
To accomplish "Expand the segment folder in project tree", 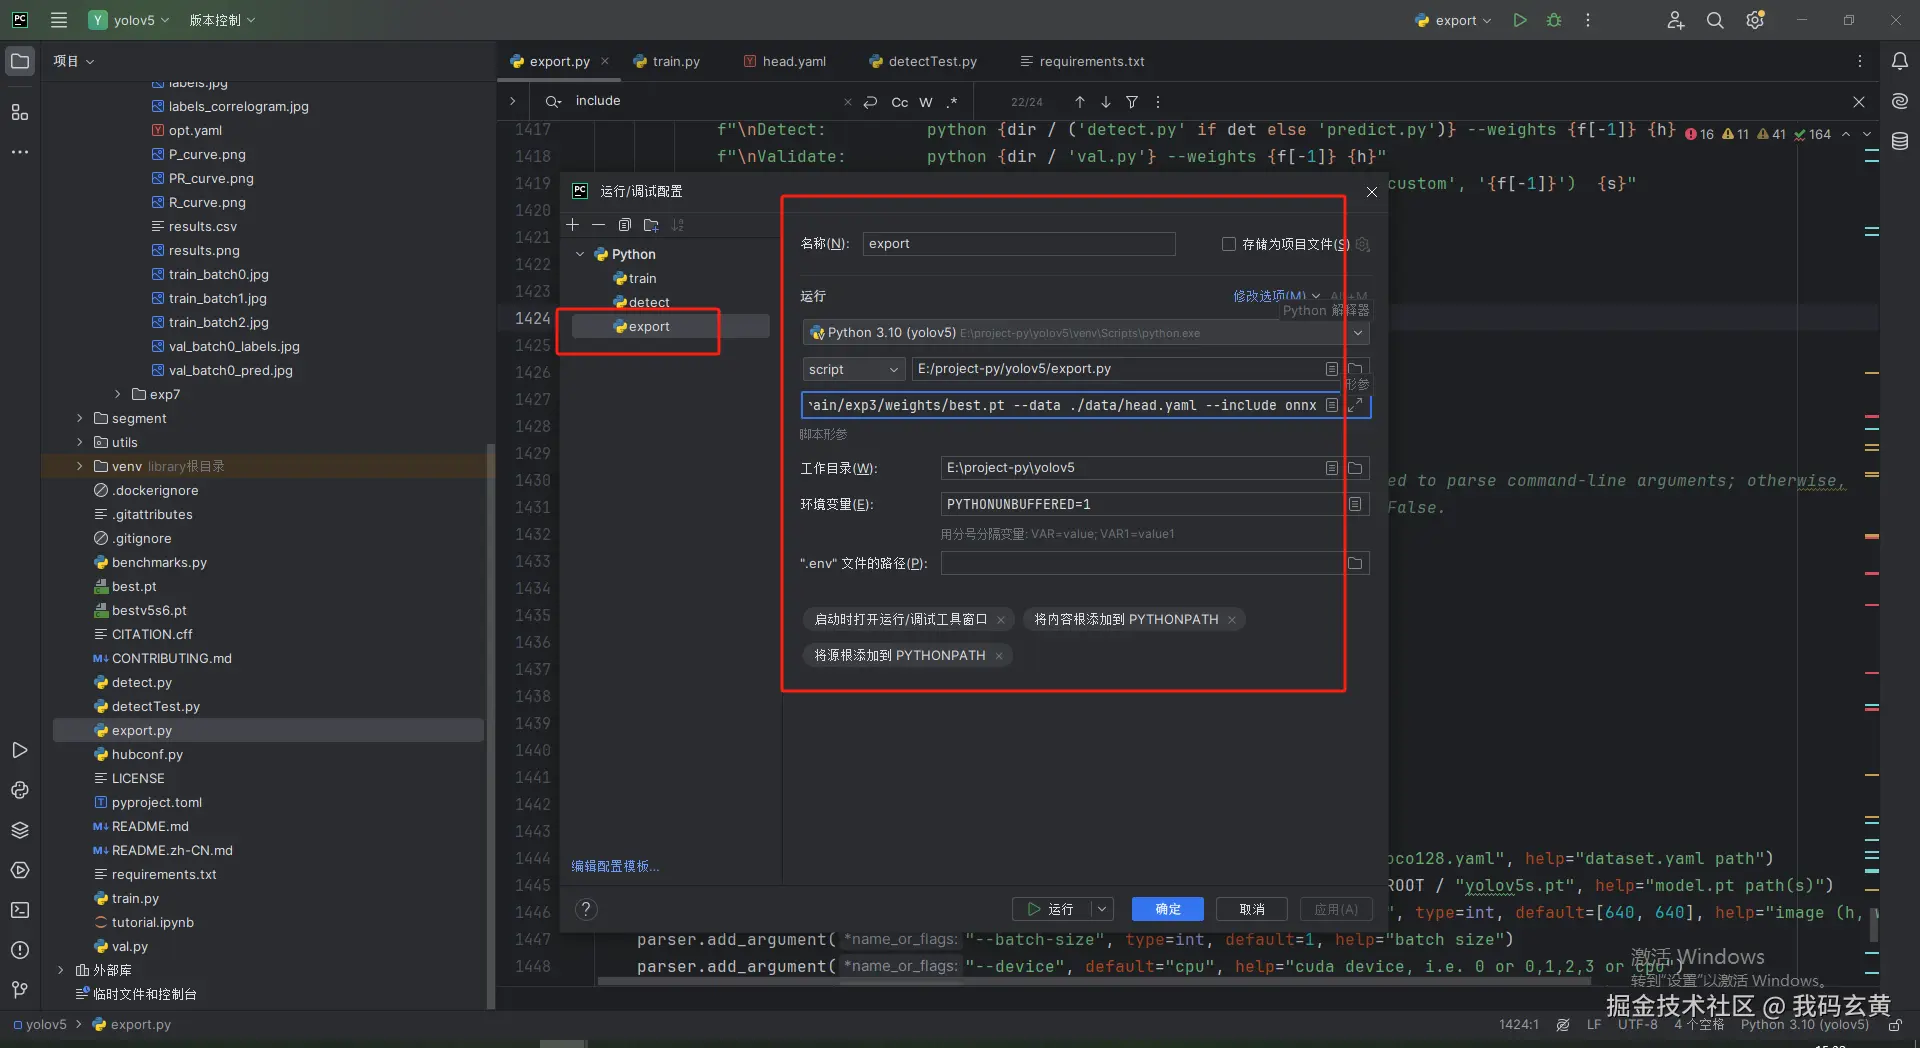I will point(80,418).
